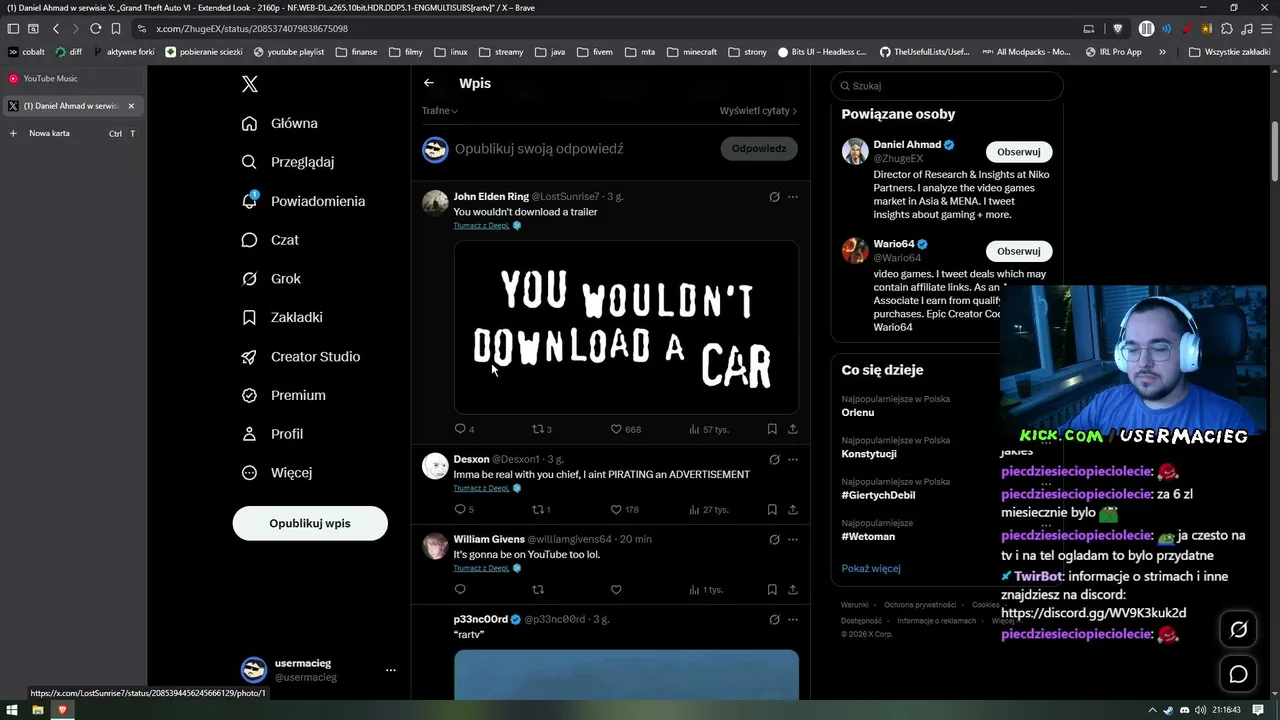The image size is (1280, 720).
Task: Repost William Givens' post
Action: [x=538, y=589]
